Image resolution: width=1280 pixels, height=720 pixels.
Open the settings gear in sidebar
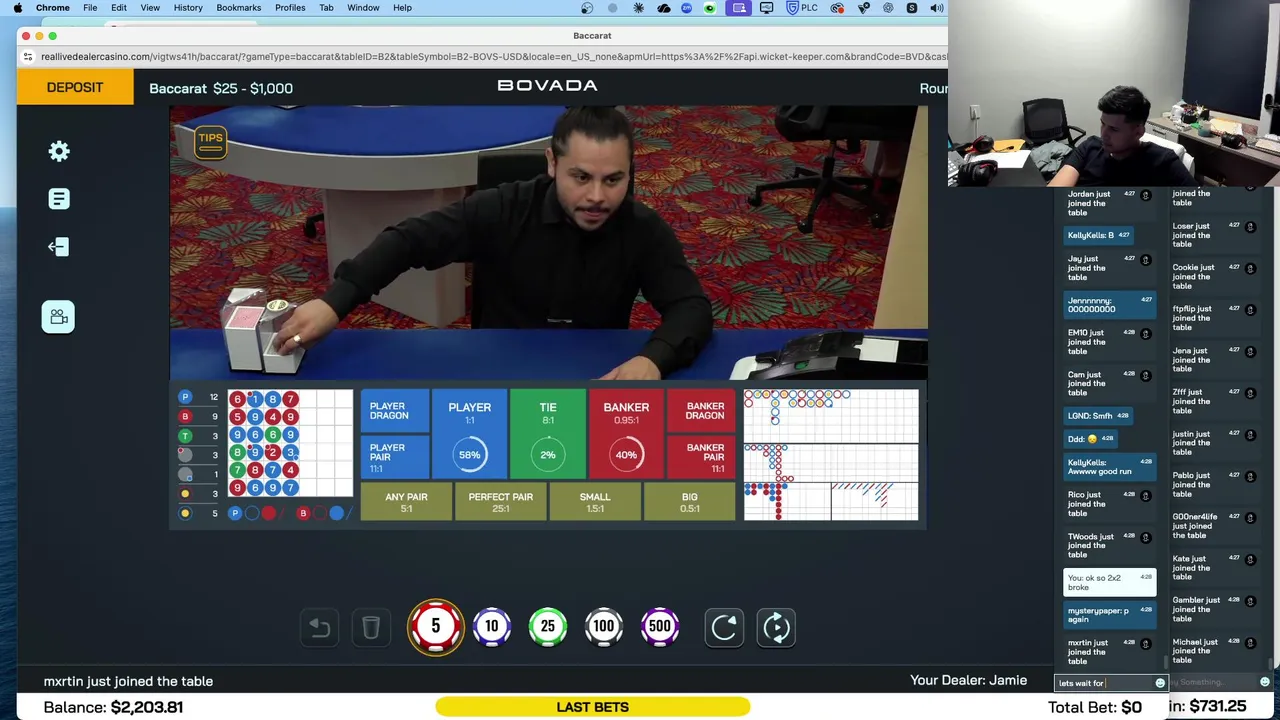pyautogui.click(x=59, y=151)
